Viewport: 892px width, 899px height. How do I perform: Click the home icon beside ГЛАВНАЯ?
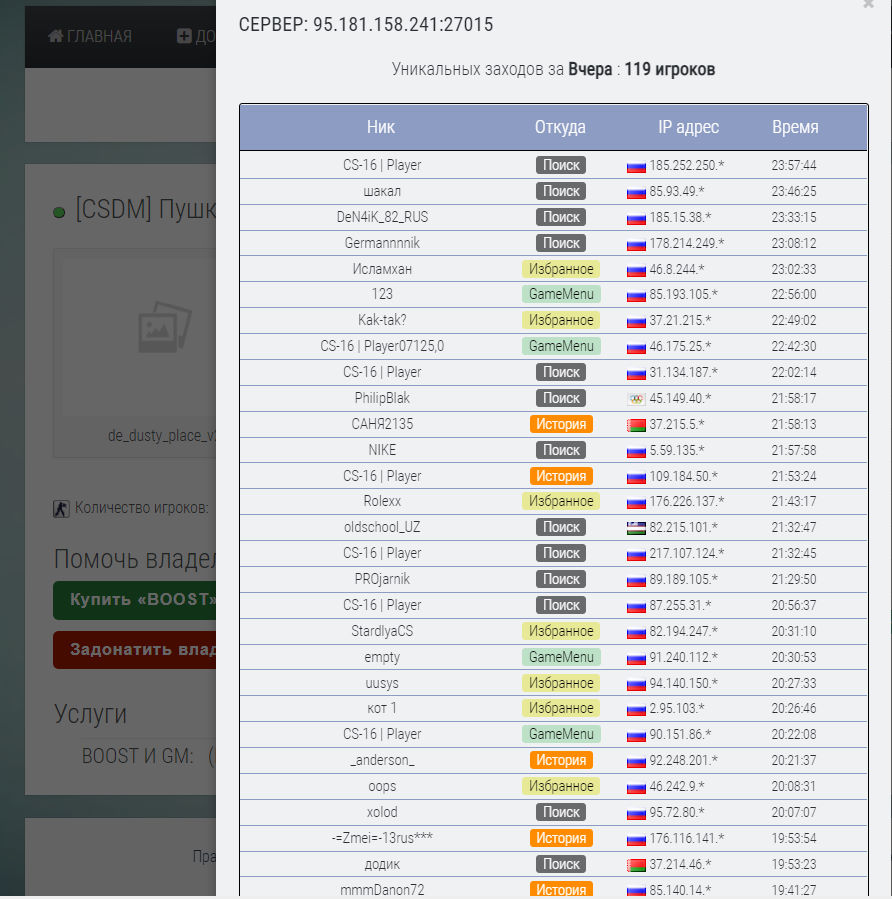coord(56,36)
